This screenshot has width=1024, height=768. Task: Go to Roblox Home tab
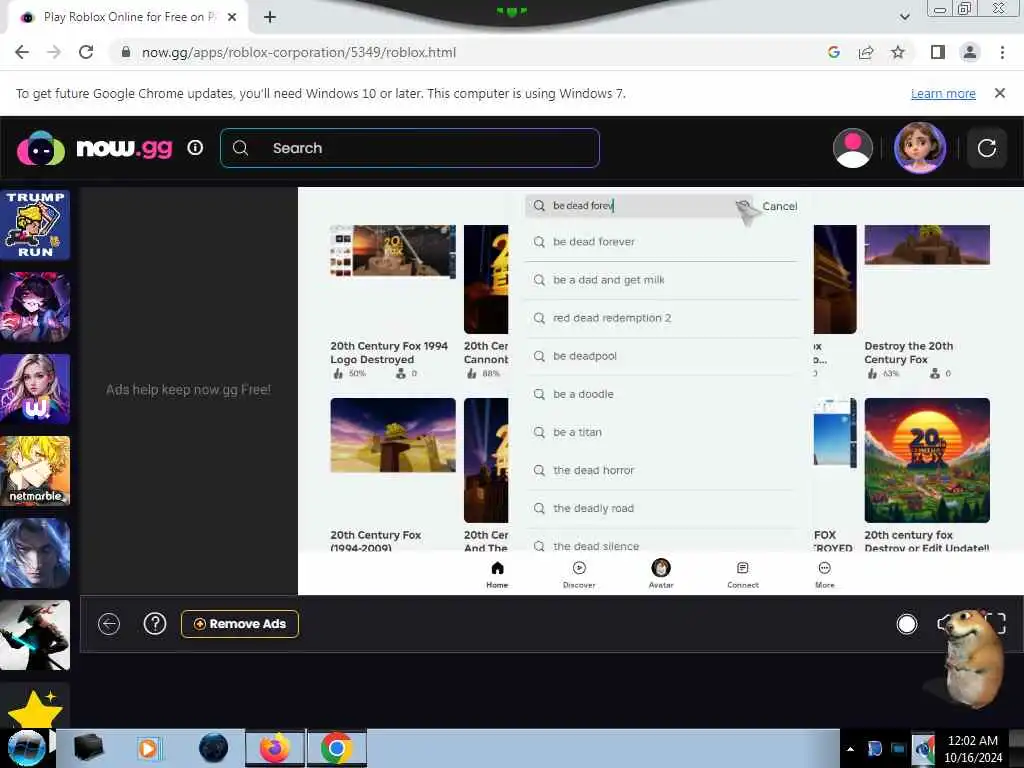[x=497, y=574]
